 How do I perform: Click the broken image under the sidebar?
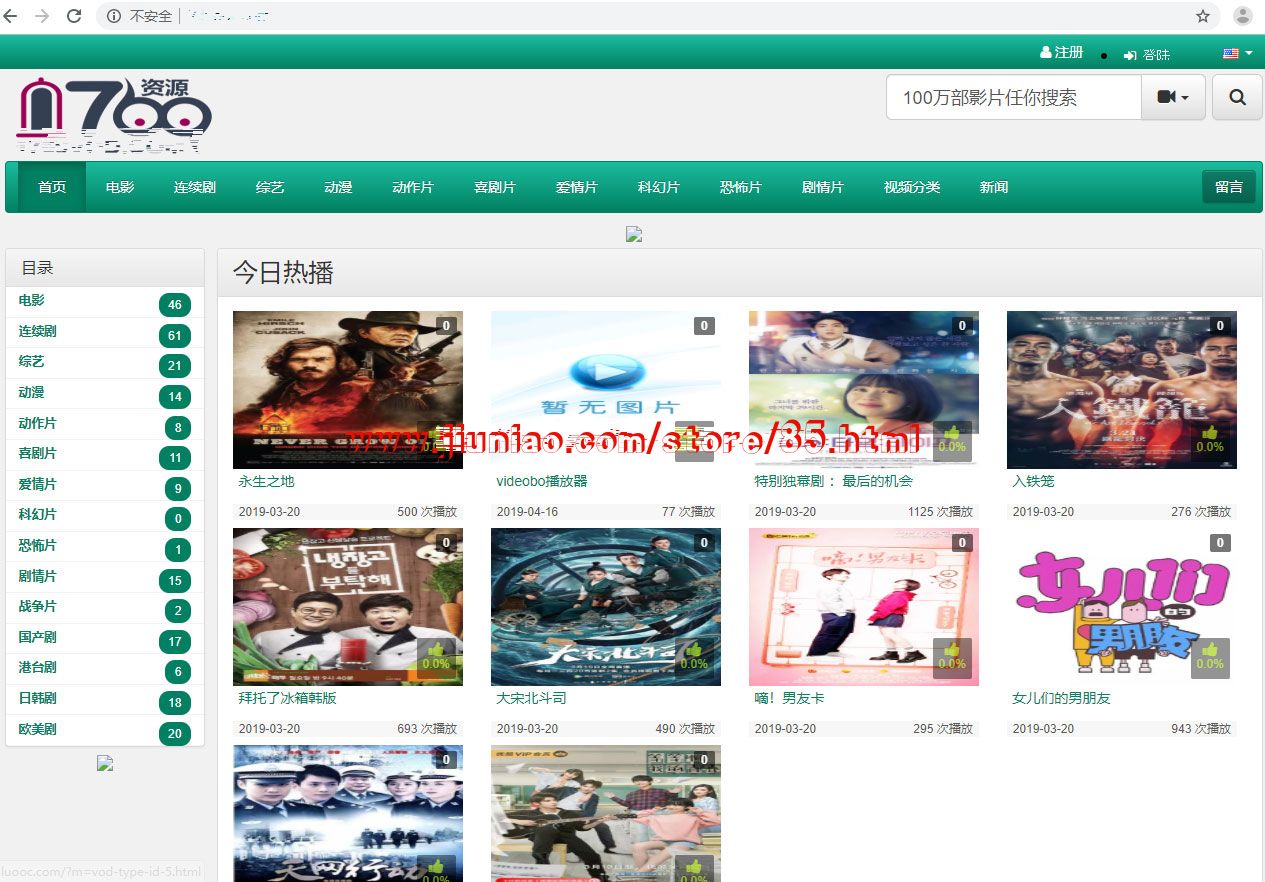[x=105, y=763]
